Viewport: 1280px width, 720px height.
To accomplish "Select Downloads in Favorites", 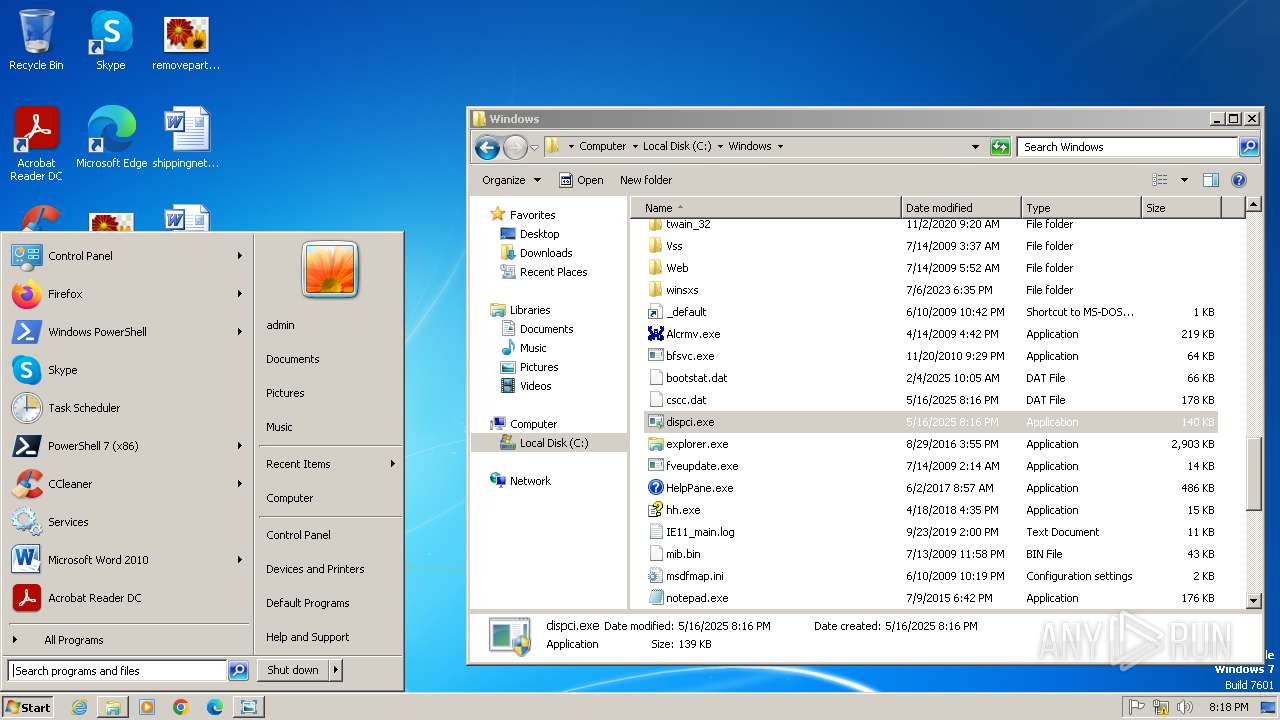I will click(x=535, y=253).
